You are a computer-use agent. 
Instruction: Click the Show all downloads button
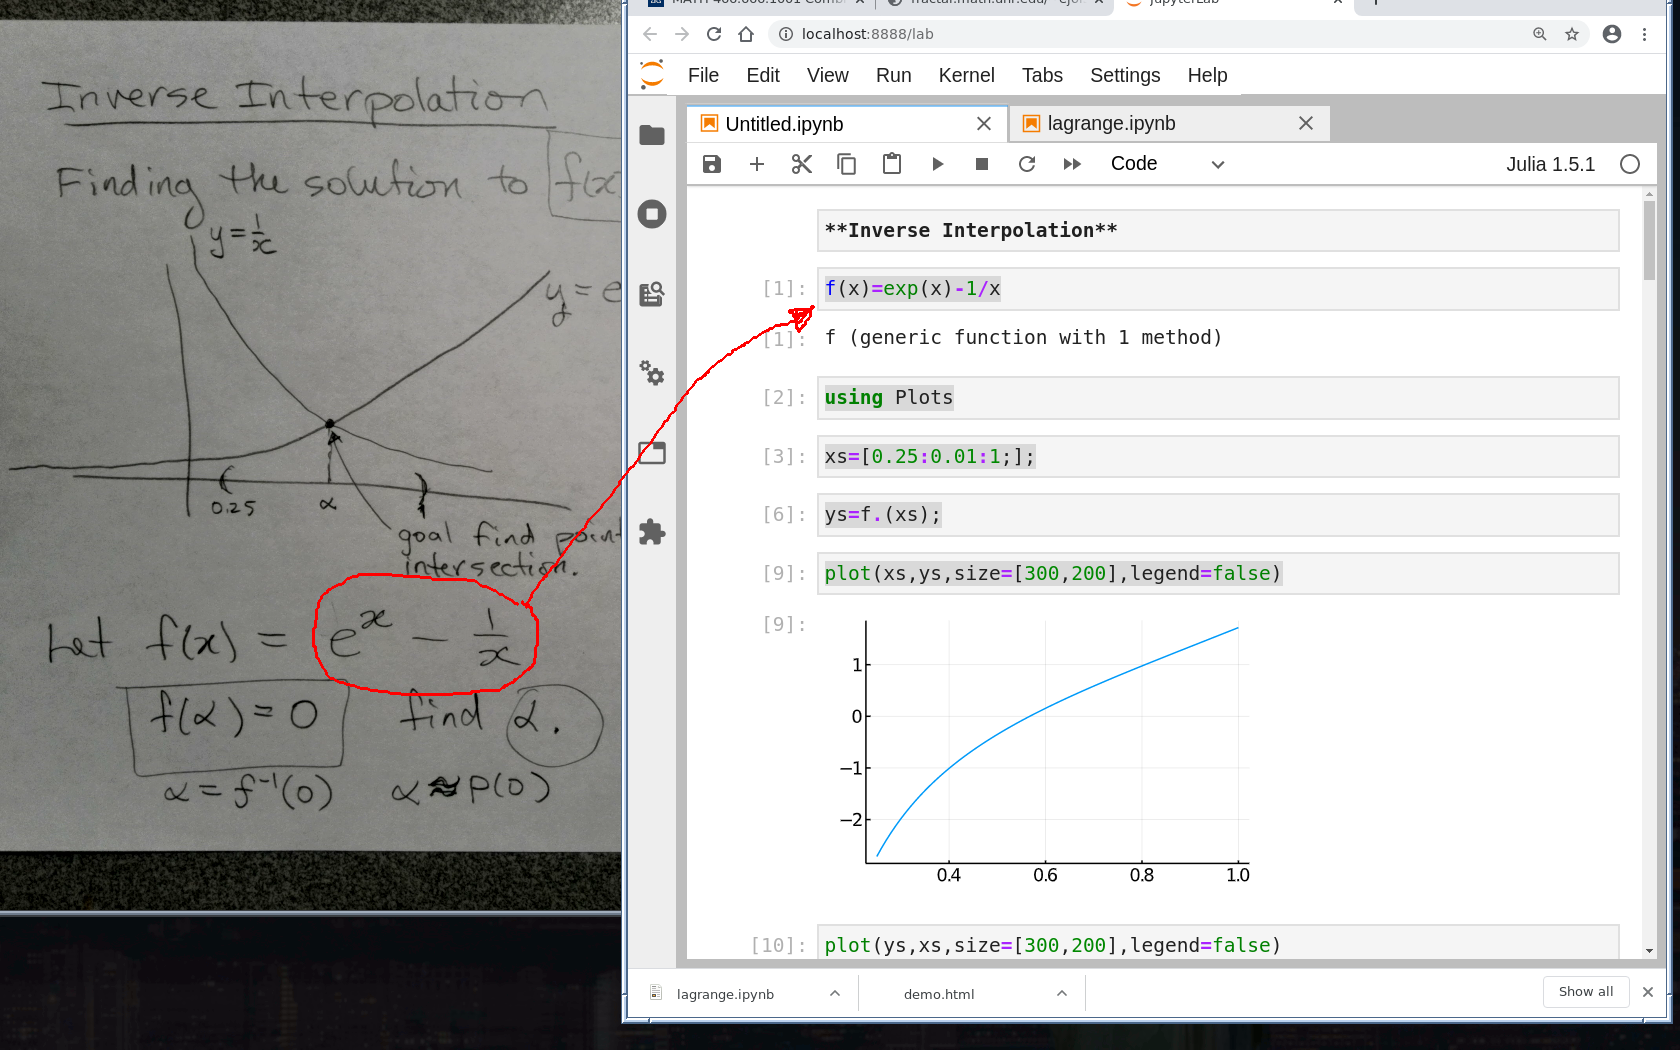(1585, 992)
